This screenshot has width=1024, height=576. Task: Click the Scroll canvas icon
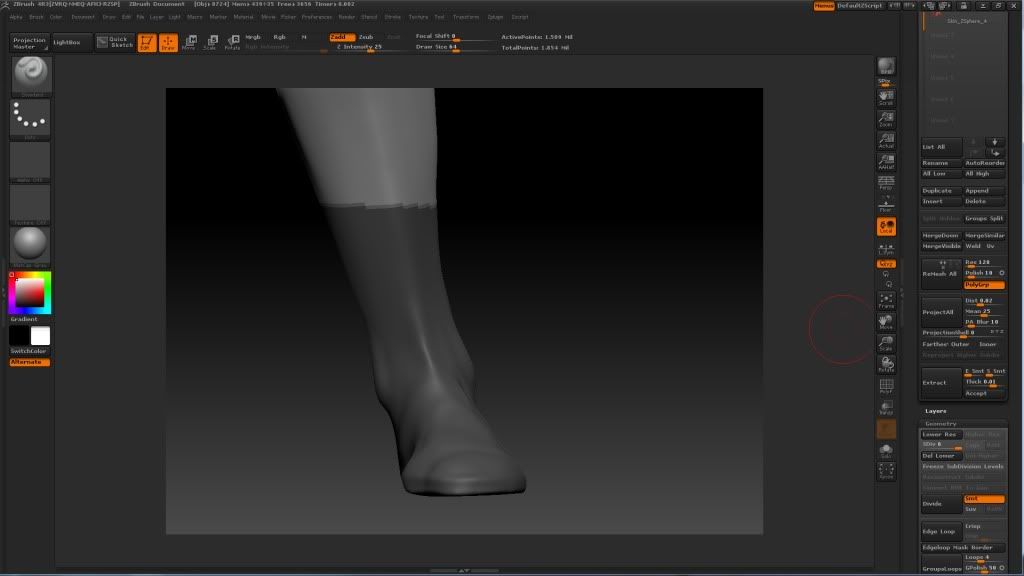(x=886, y=96)
